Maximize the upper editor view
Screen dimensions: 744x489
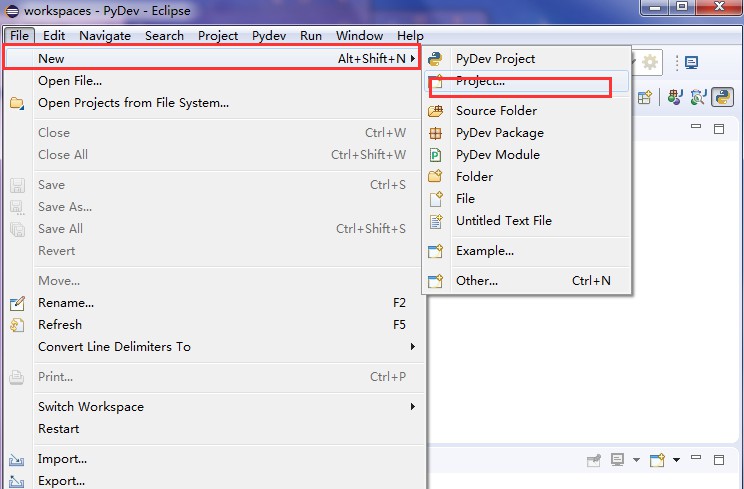(719, 129)
